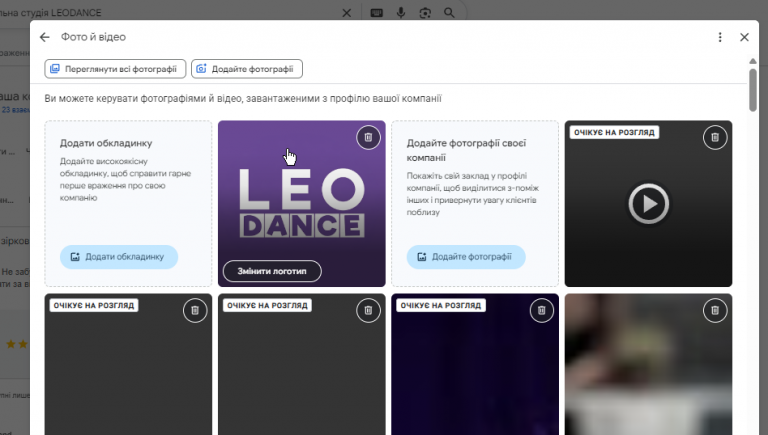Viewport: 768px width, 435px height.
Task: Play the pending review video
Action: click(x=648, y=204)
